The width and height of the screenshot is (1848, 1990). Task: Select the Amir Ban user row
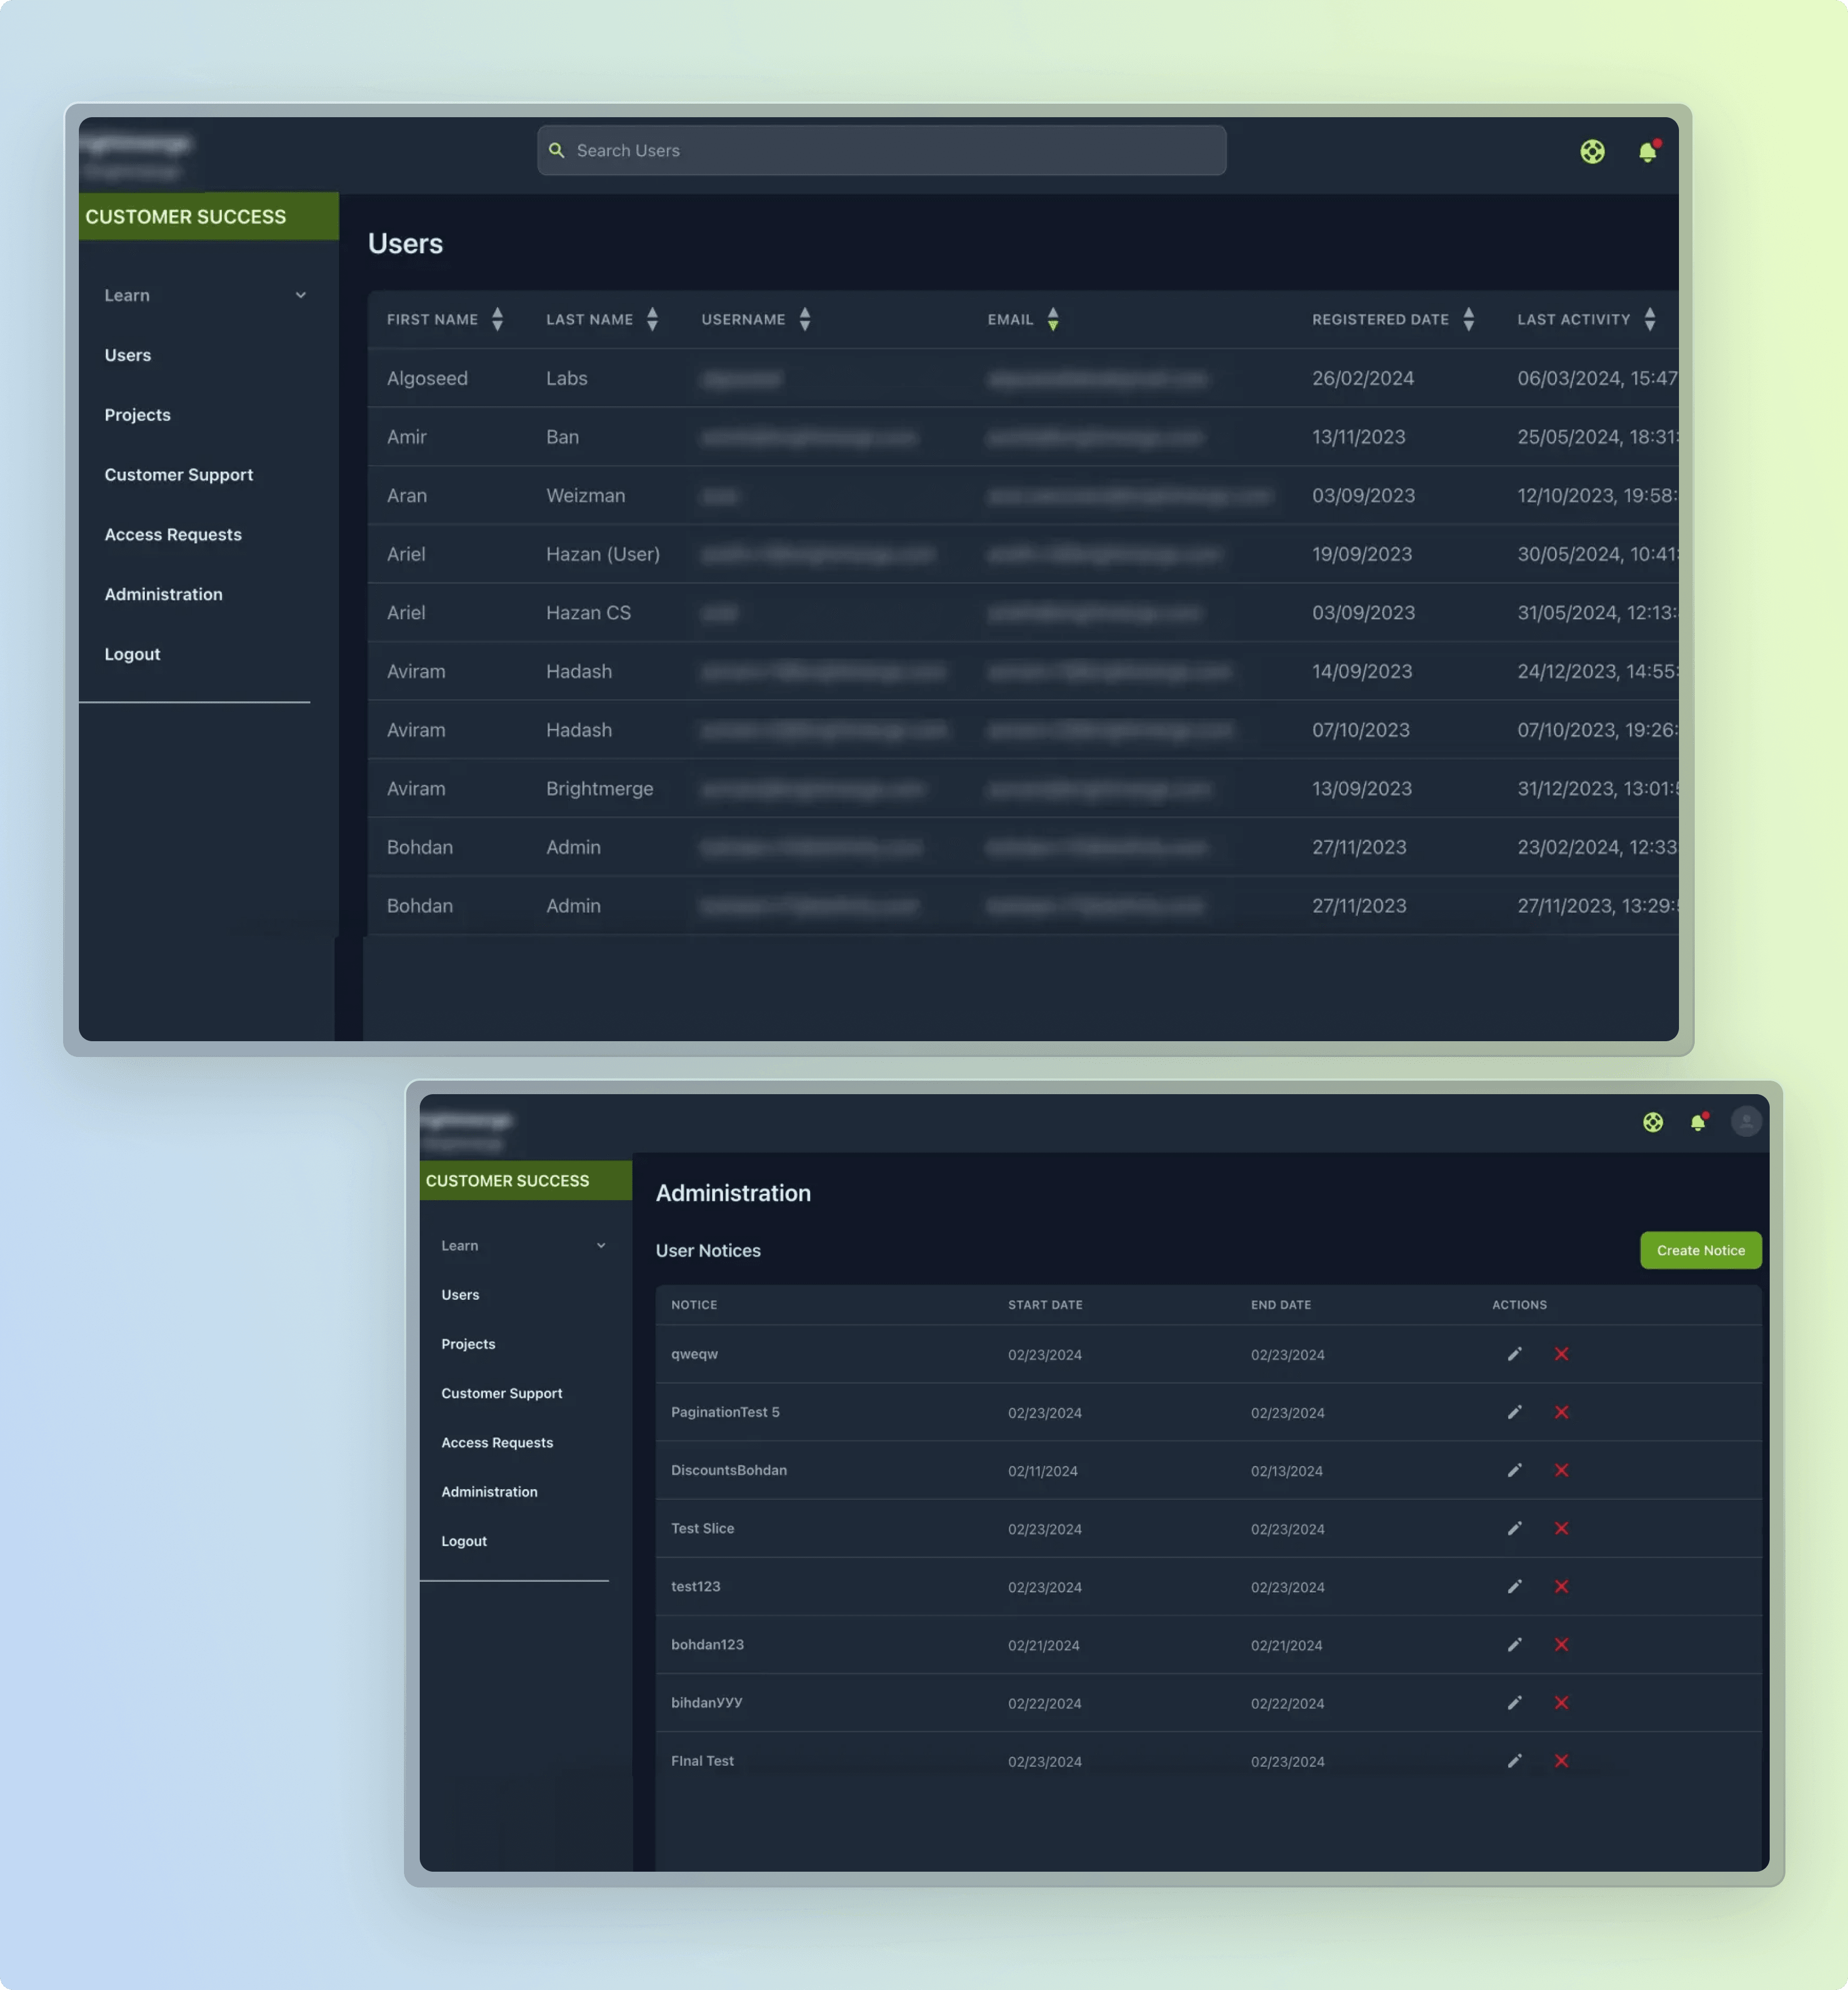coord(1022,437)
